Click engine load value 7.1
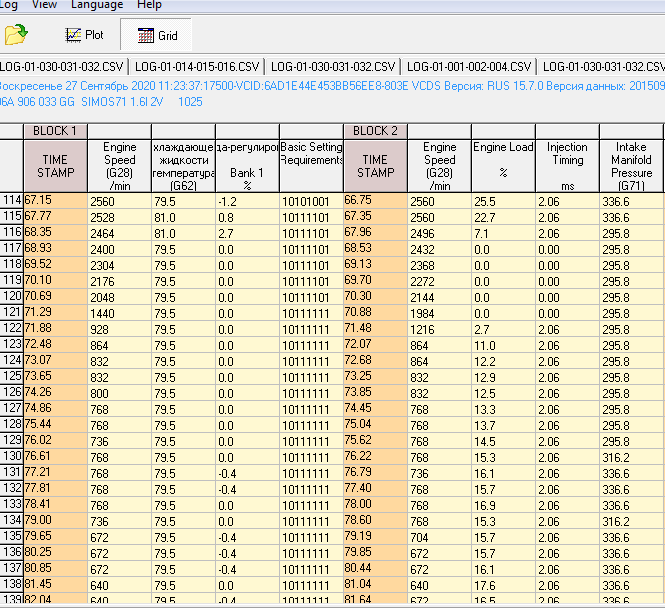Image resolution: width=665 pixels, height=608 pixels. coord(503,234)
